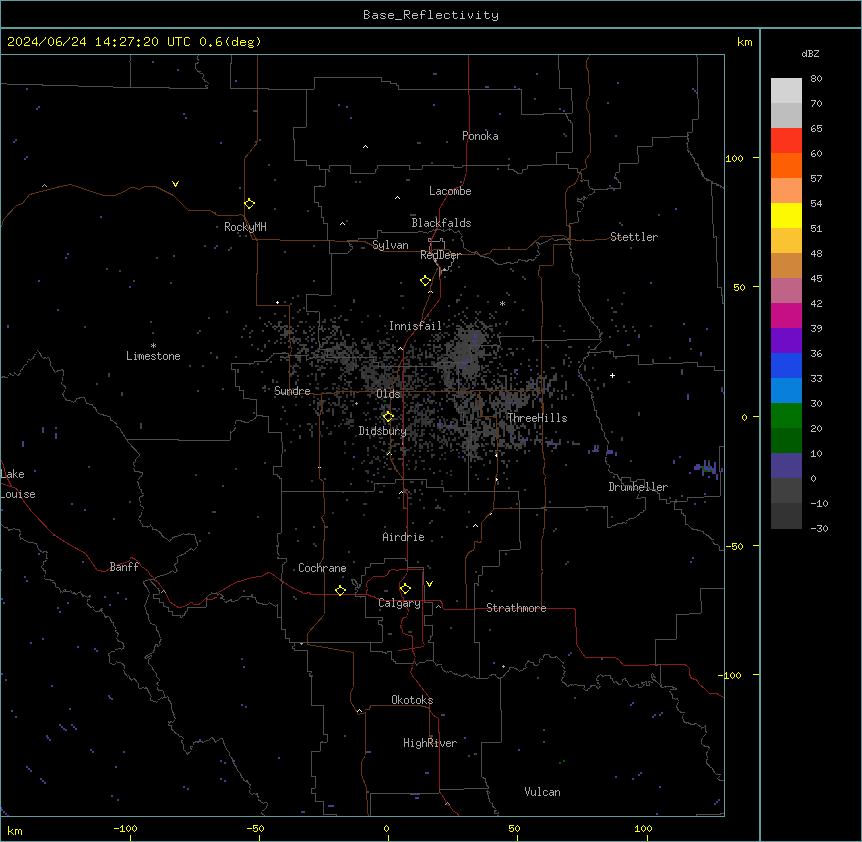Image resolution: width=862 pixels, height=842 pixels.
Task: Click the Ponoka city label
Action: click(480, 136)
